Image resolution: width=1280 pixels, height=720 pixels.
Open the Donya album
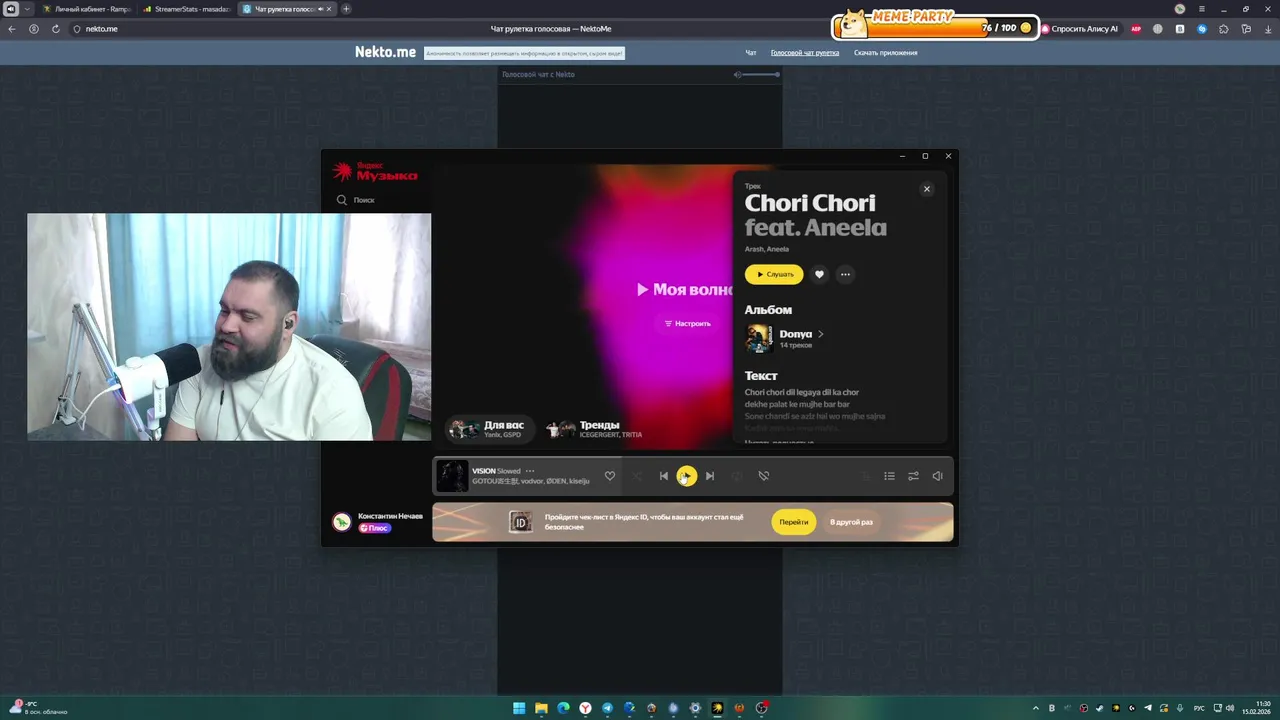pyautogui.click(x=802, y=334)
